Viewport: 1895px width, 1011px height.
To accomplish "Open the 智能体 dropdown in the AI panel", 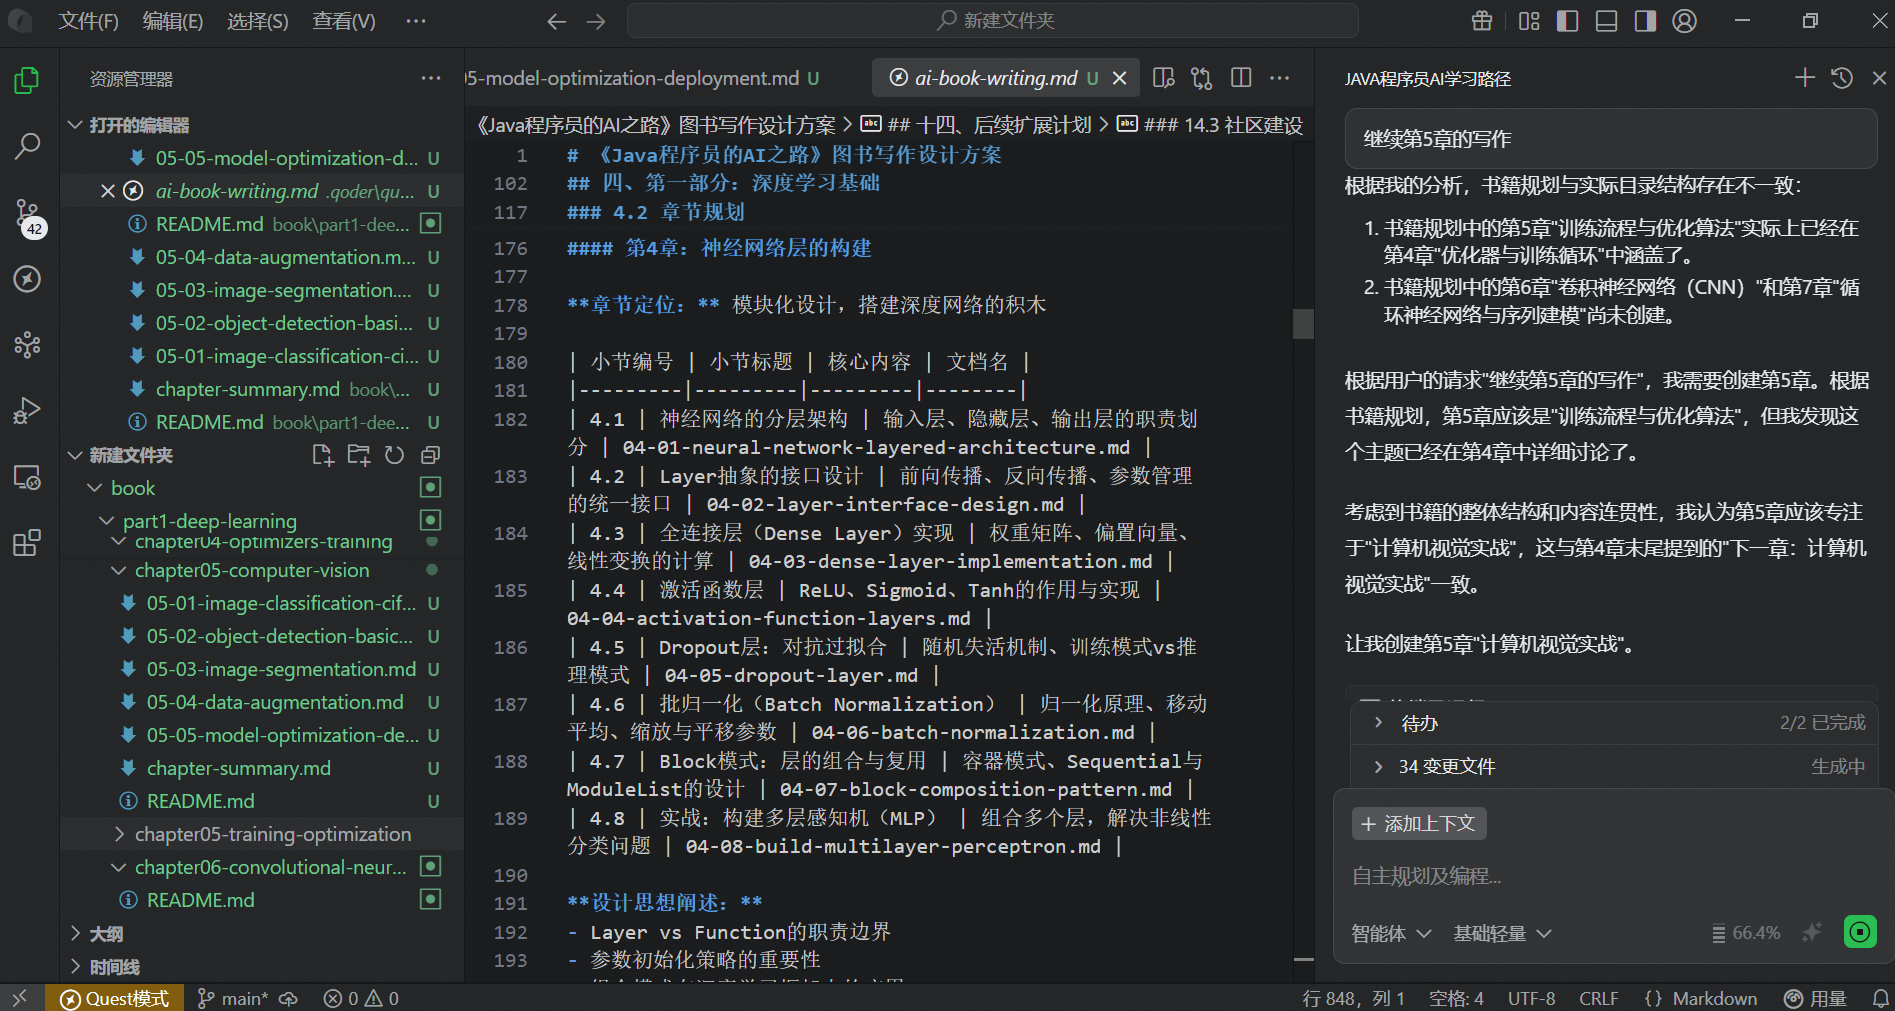I will [1391, 933].
